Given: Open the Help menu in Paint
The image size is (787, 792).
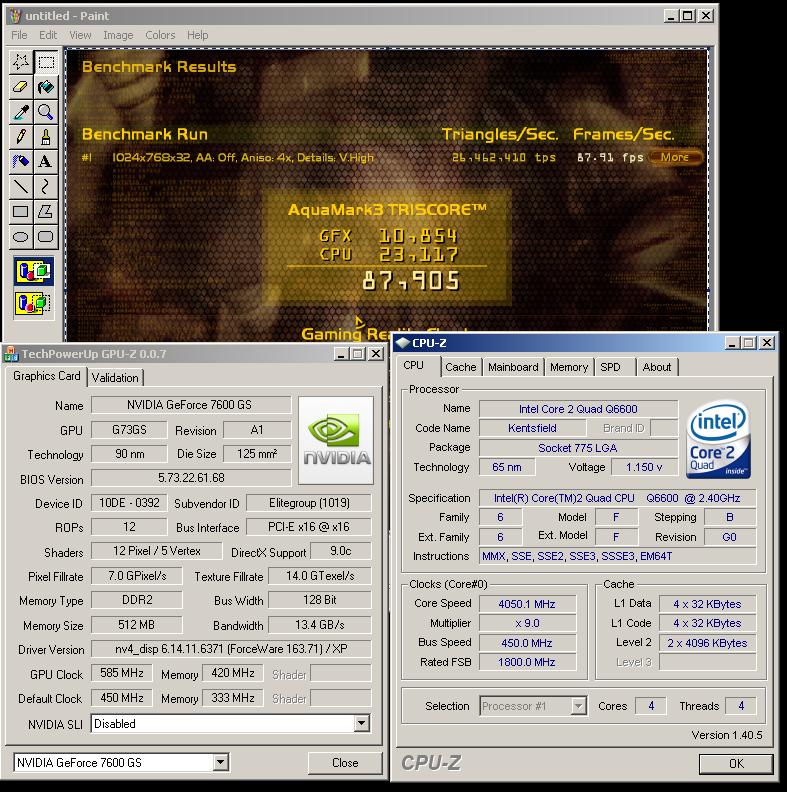Looking at the screenshot, I should pos(198,35).
